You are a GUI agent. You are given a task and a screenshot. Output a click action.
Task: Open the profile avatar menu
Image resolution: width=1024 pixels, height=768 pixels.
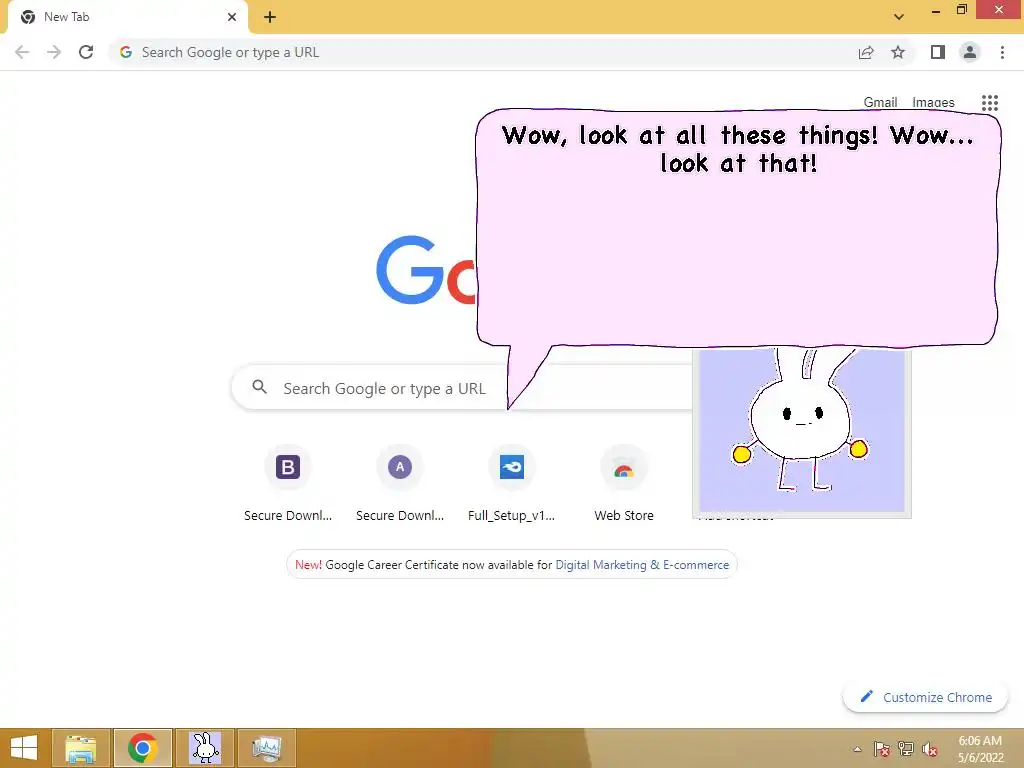[970, 52]
